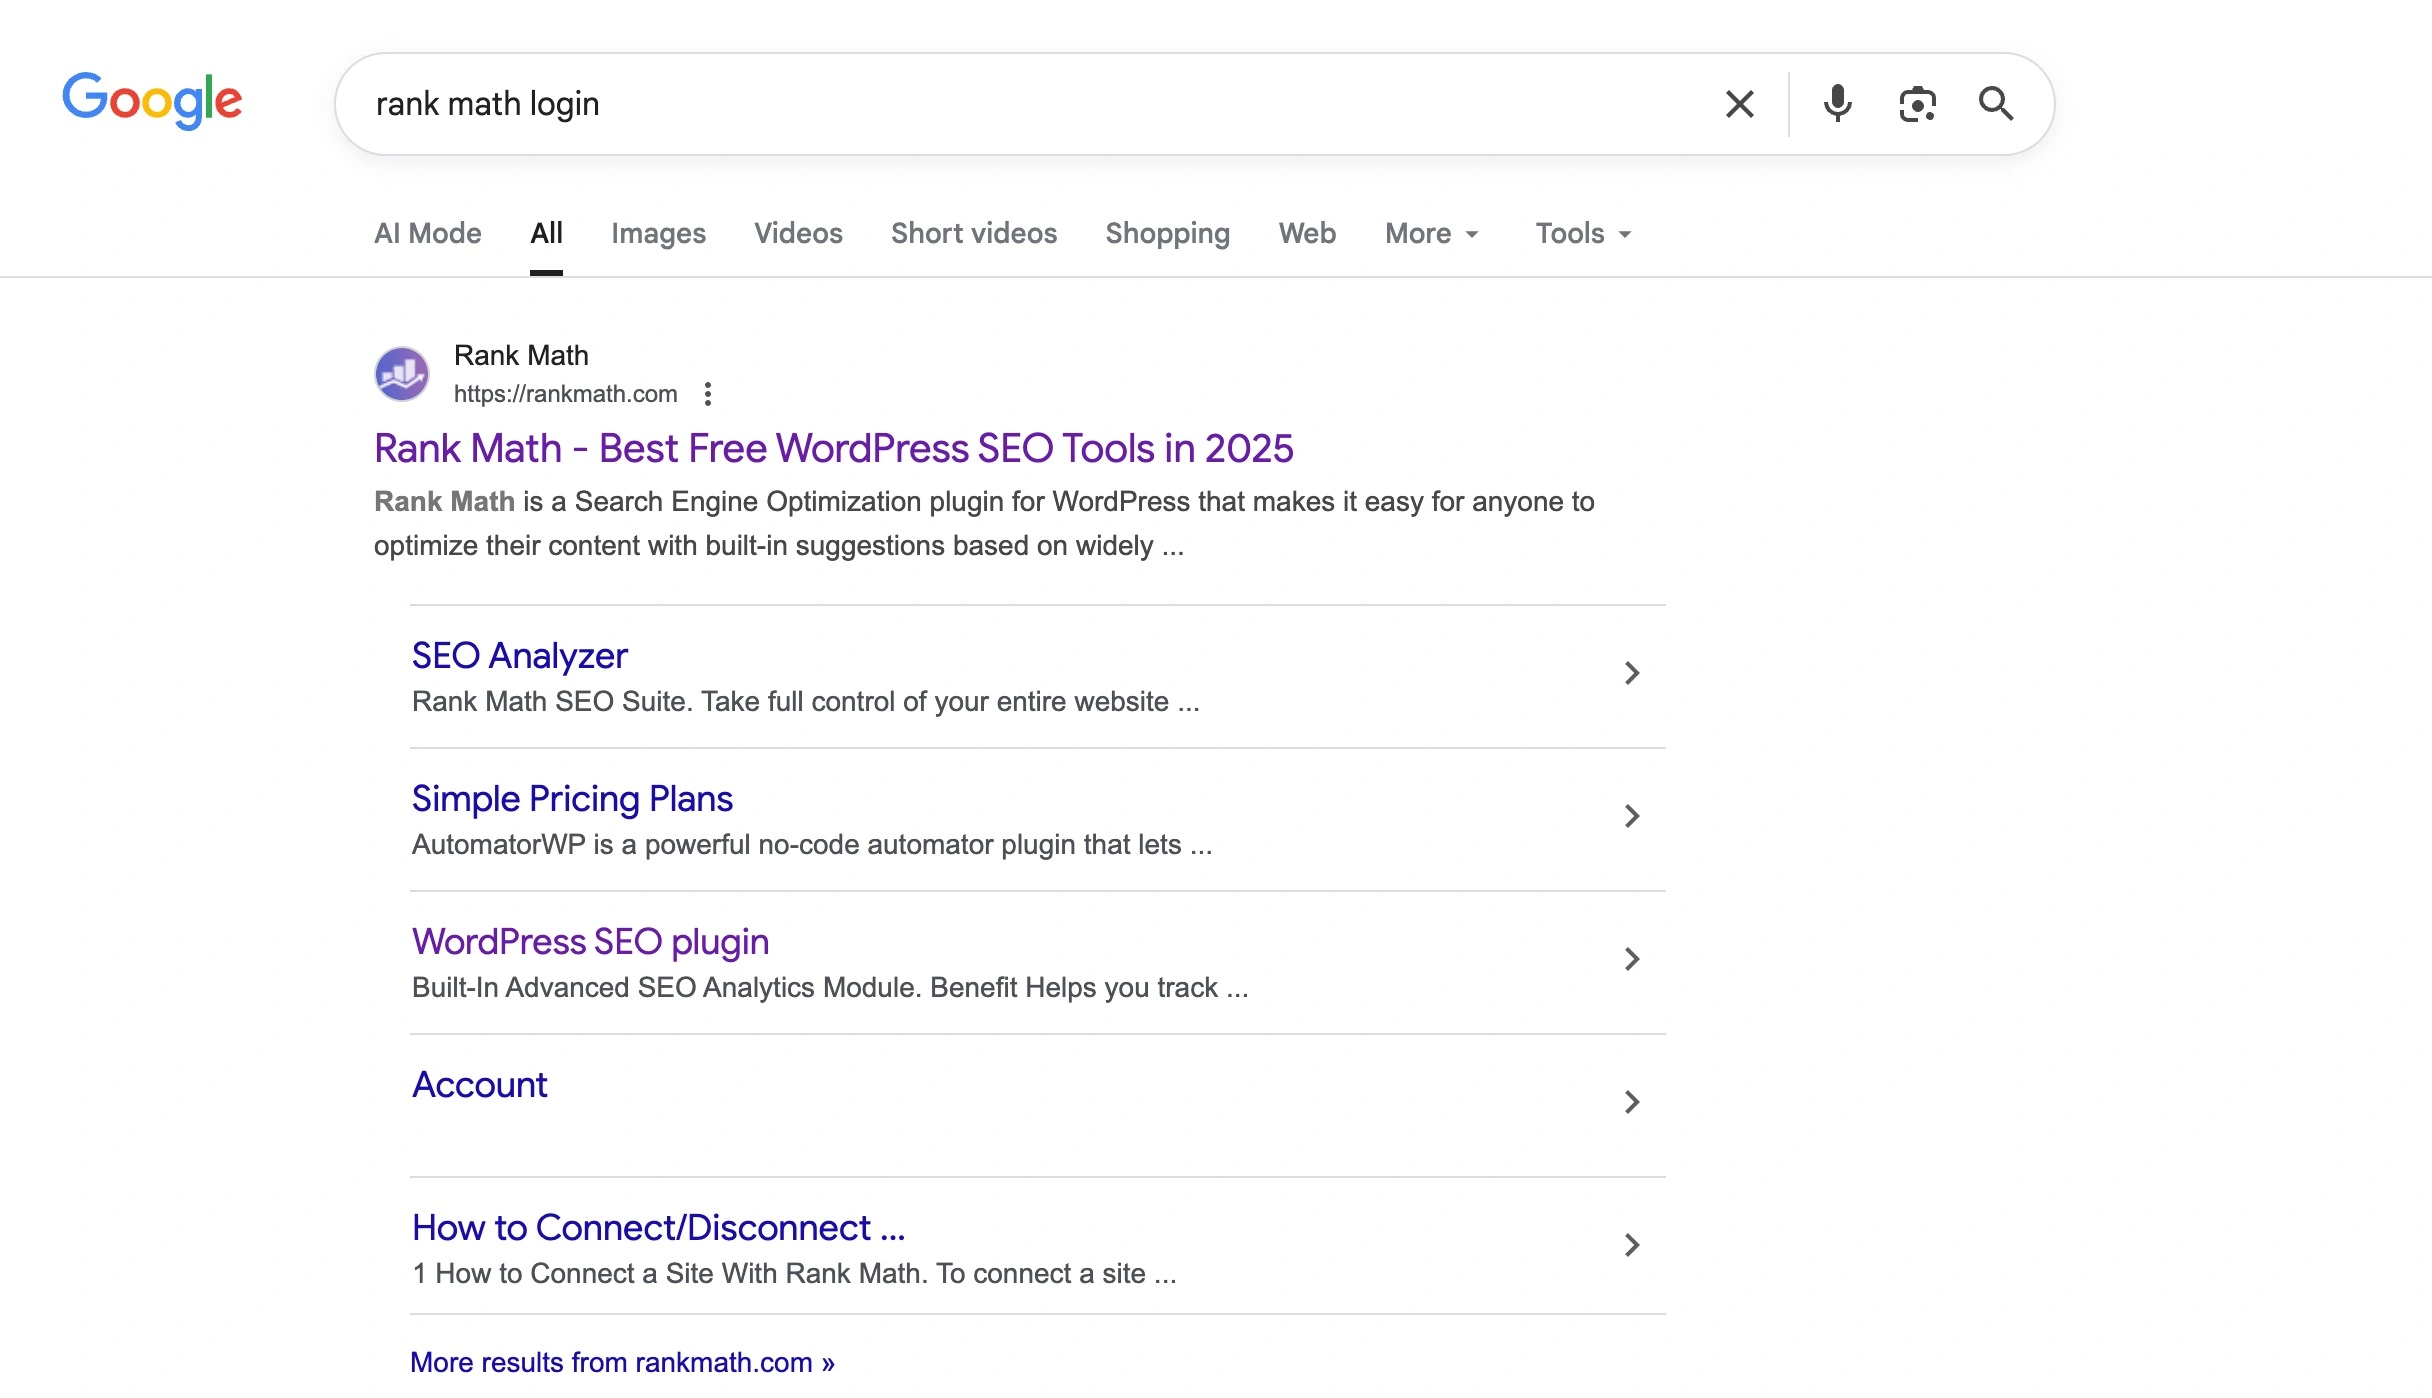The height and width of the screenshot is (1398, 2432).
Task: Open How to Connect/Disconnect sitelink
Action: tap(658, 1228)
